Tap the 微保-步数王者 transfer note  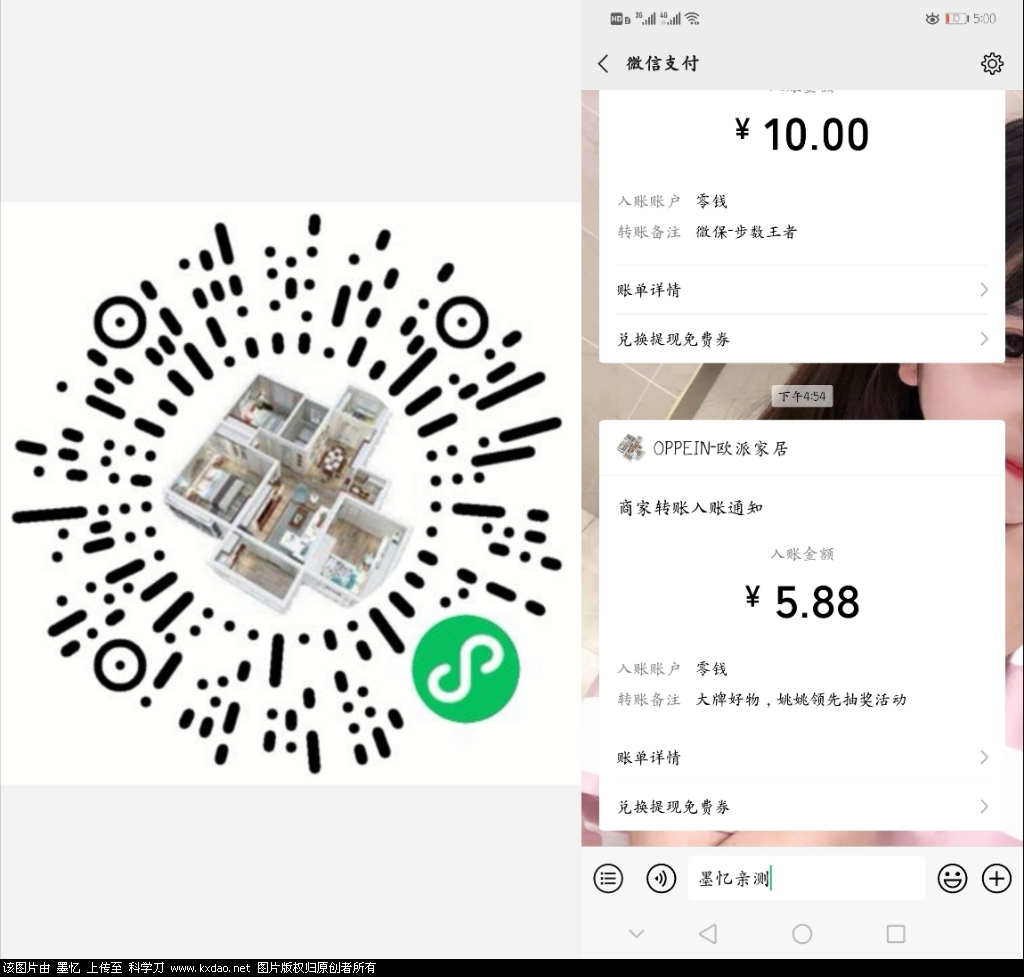click(746, 232)
